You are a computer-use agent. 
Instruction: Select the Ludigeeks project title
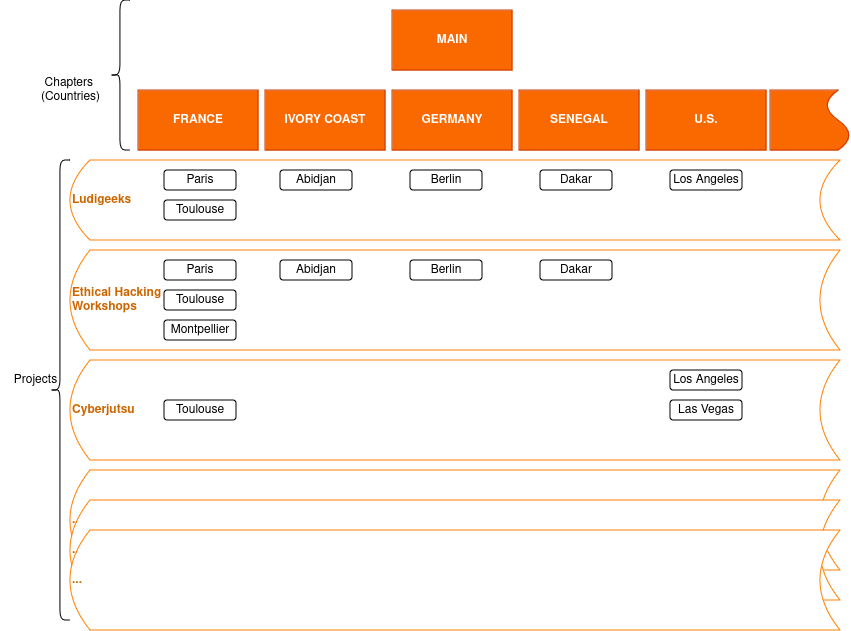pos(101,199)
